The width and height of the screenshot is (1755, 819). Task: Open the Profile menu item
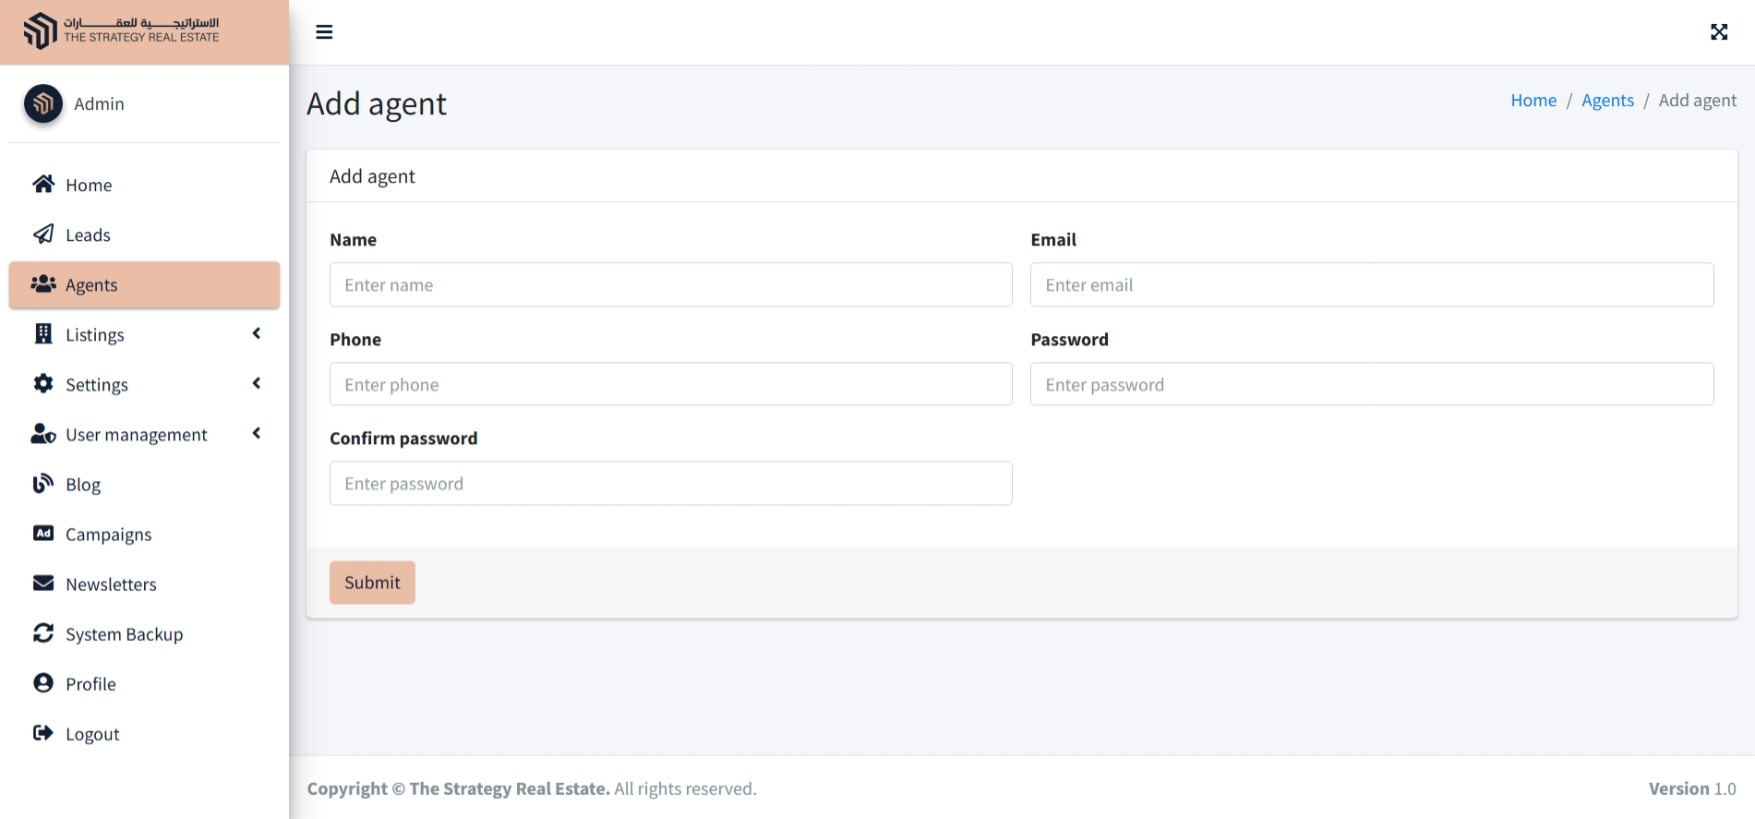click(91, 684)
